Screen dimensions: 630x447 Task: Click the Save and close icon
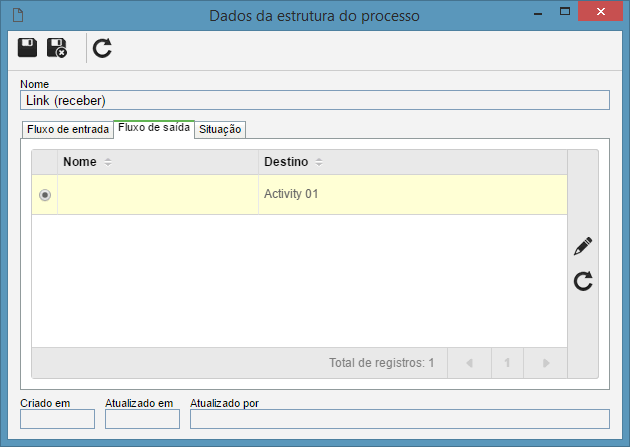click(x=57, y=48)
